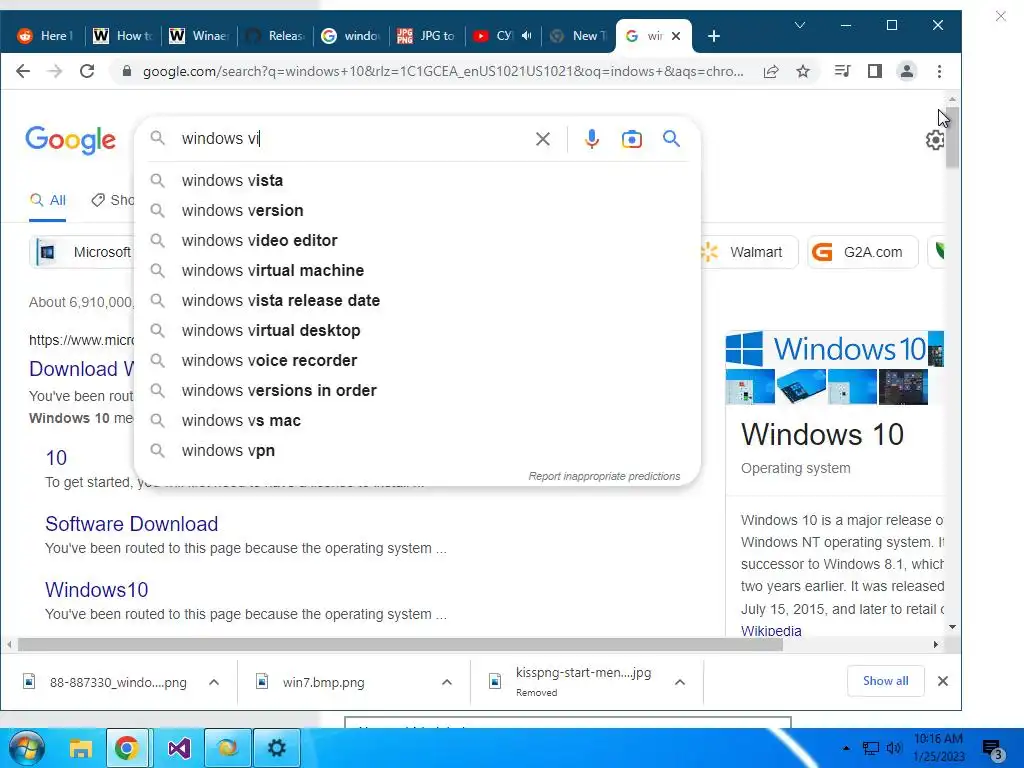This screenshot has width=1024, height=768.
Task: Open the G2A.com shopping chip
Action: (863, 252)
